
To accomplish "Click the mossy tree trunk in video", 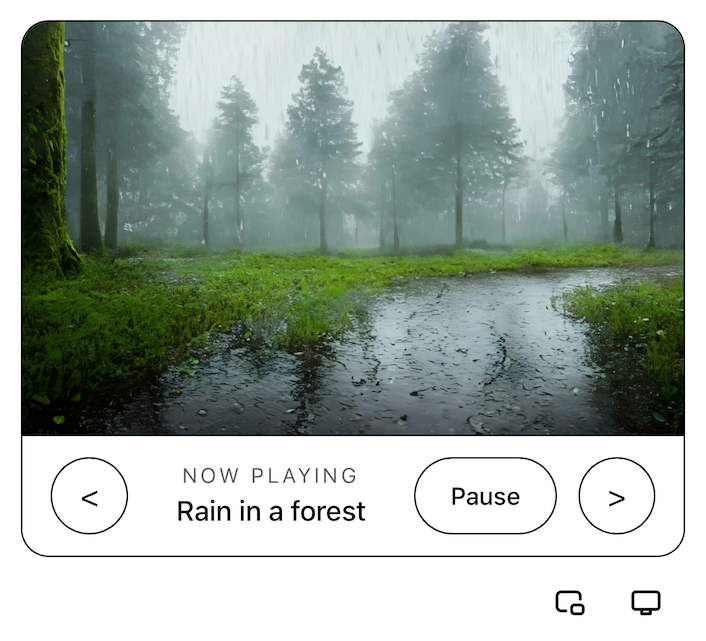I will [45, 149].
